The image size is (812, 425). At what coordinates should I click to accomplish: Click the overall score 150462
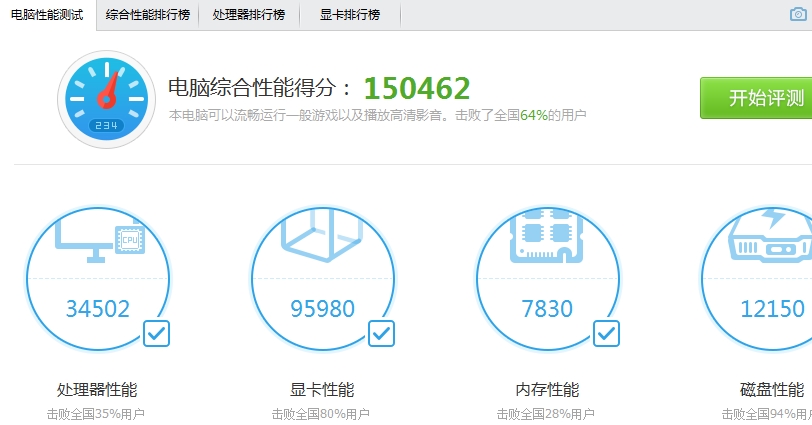point(417,88)
